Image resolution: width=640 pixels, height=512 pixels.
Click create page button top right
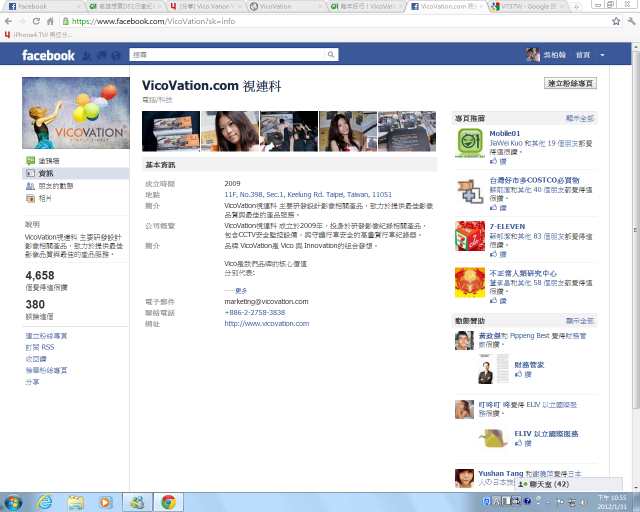click(570, 83)
